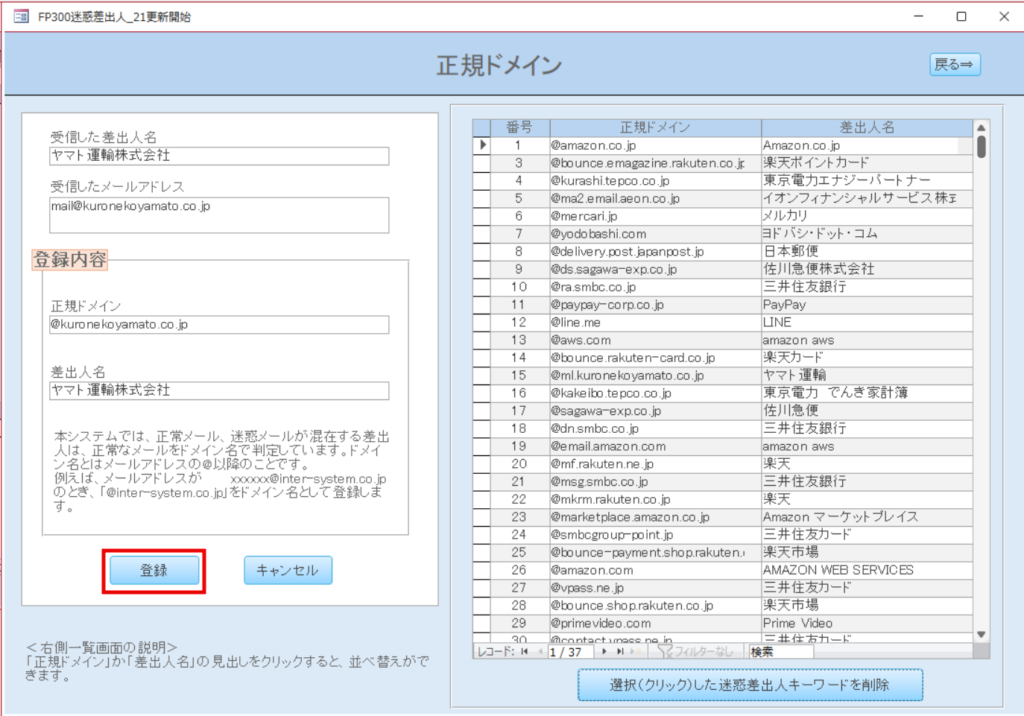Go to next record in navigator
Image resolution: width=1024 pixels, height=716 pixels.
[x=603, y=651]
